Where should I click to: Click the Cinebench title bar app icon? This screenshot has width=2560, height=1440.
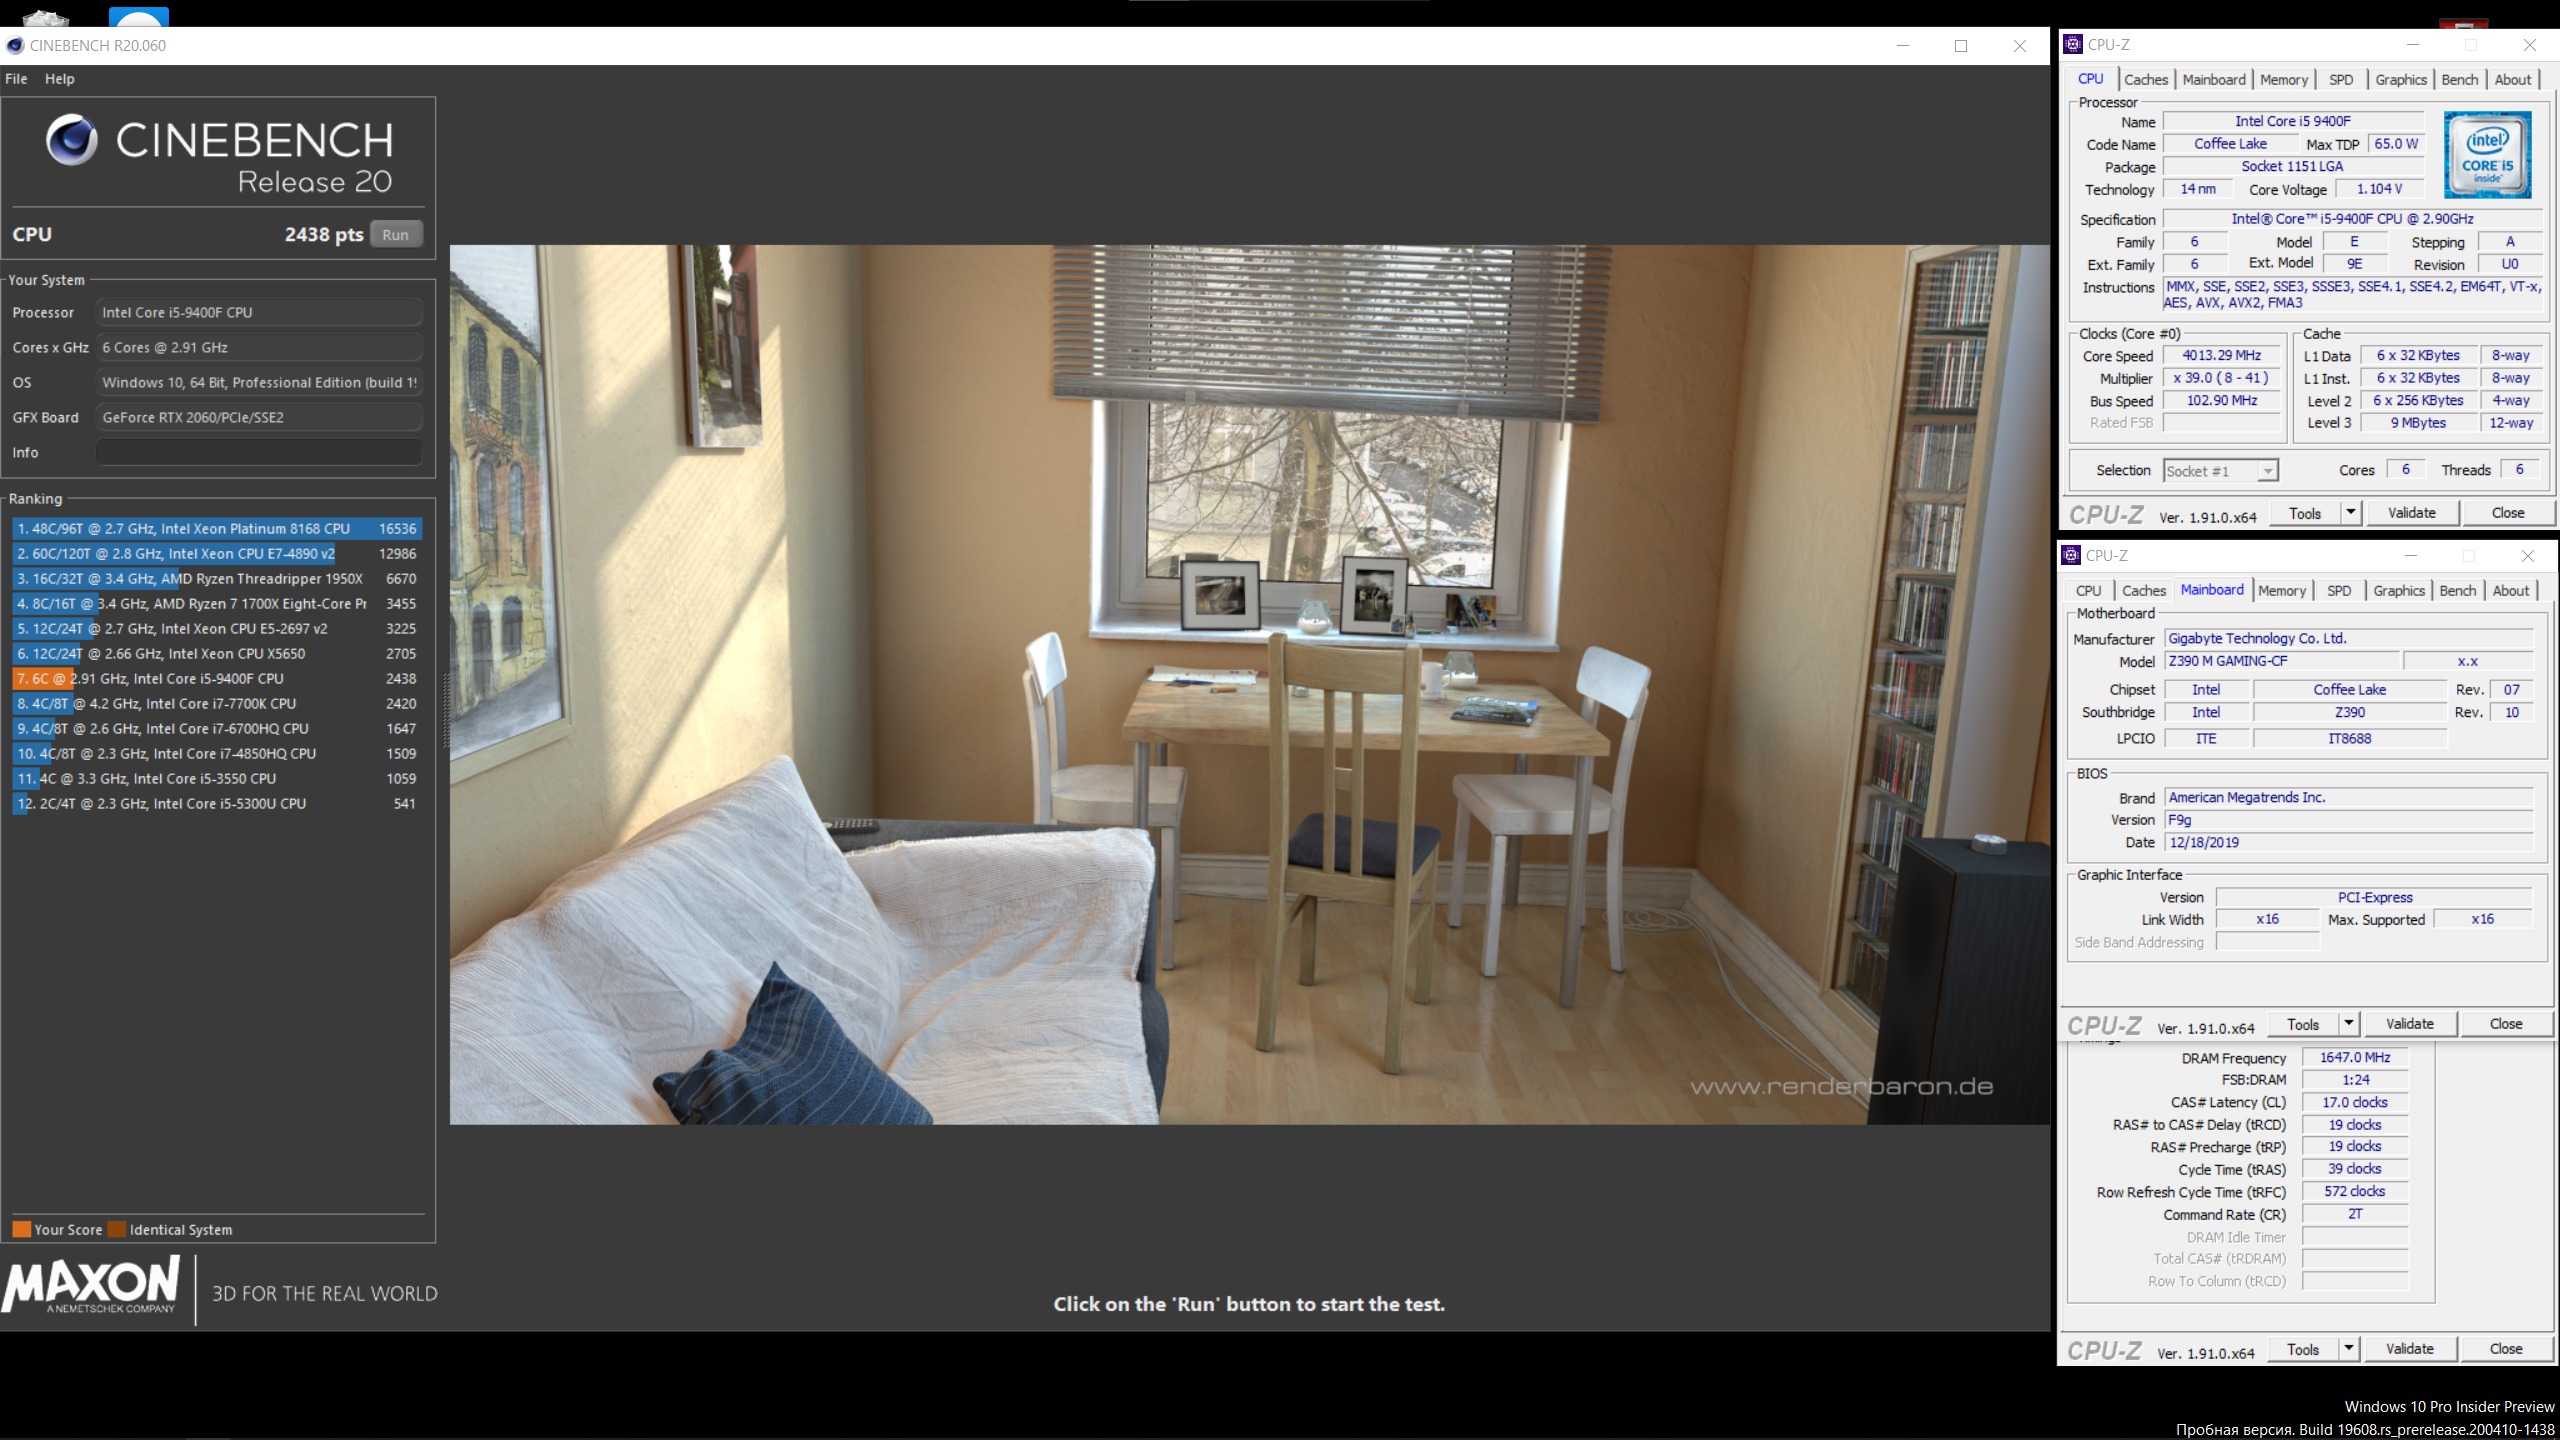(x=14, y=45)
